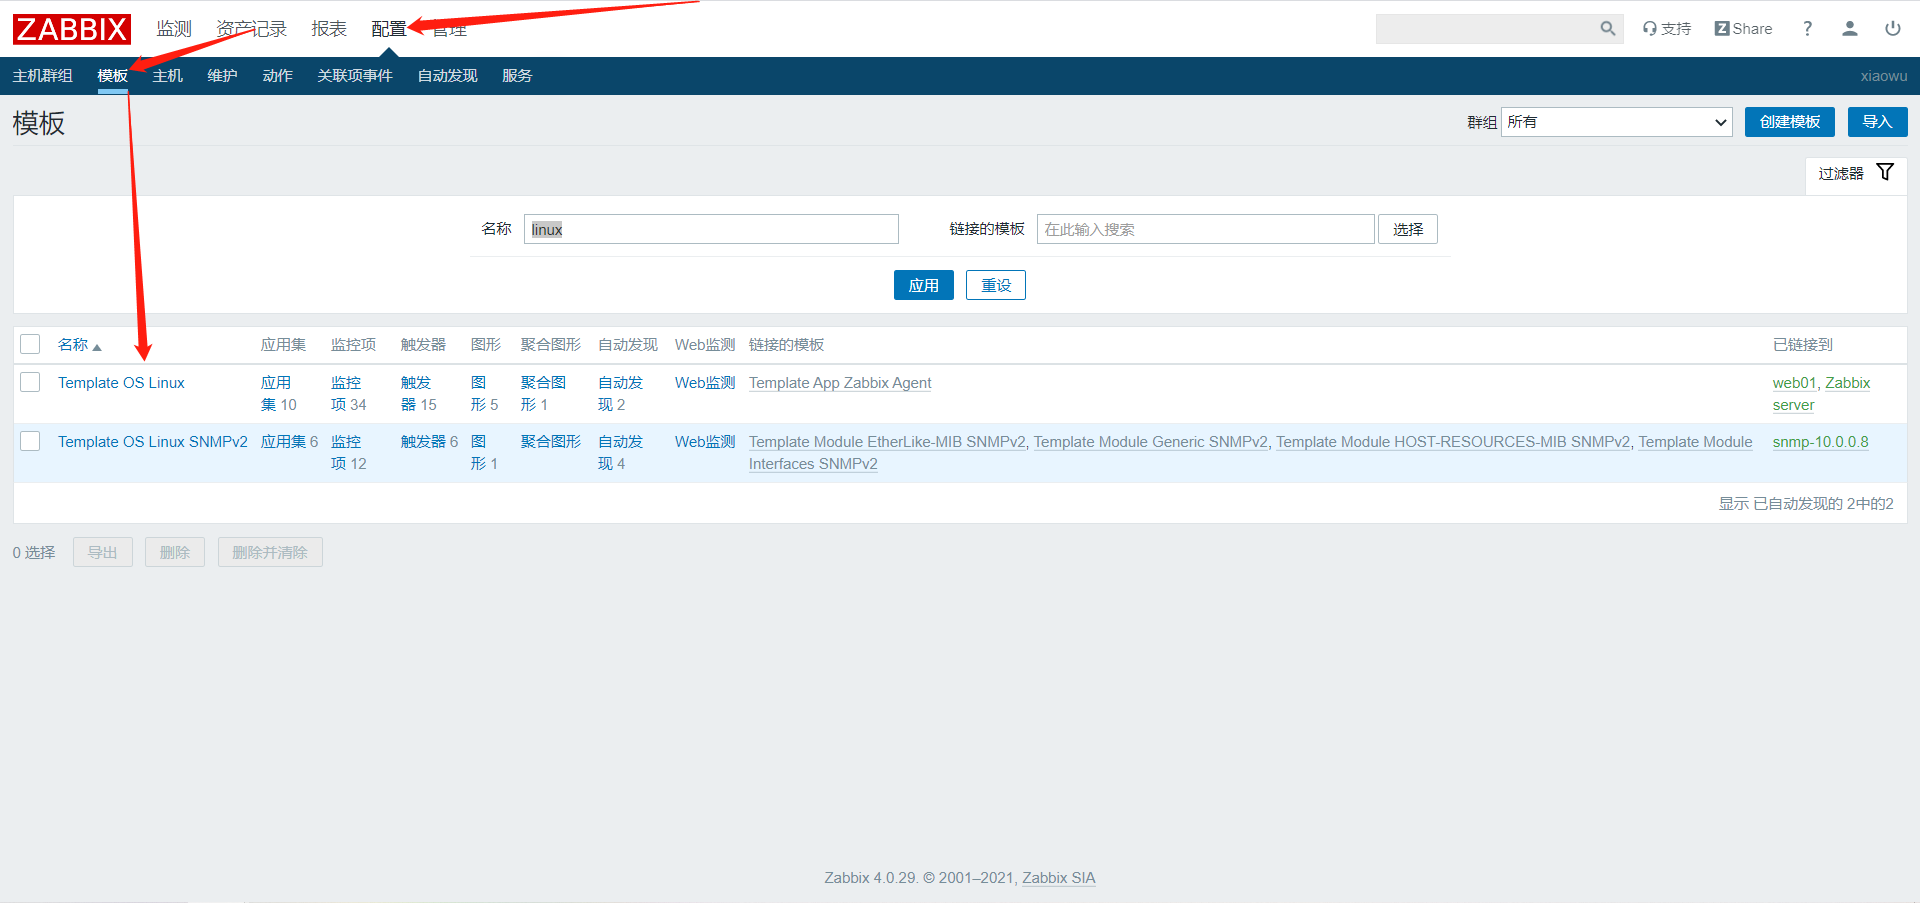Select the Template OS Linux SNMPv2 checkbox
This screenshot has height=903, width=1920.
click(x=30, y=441)
